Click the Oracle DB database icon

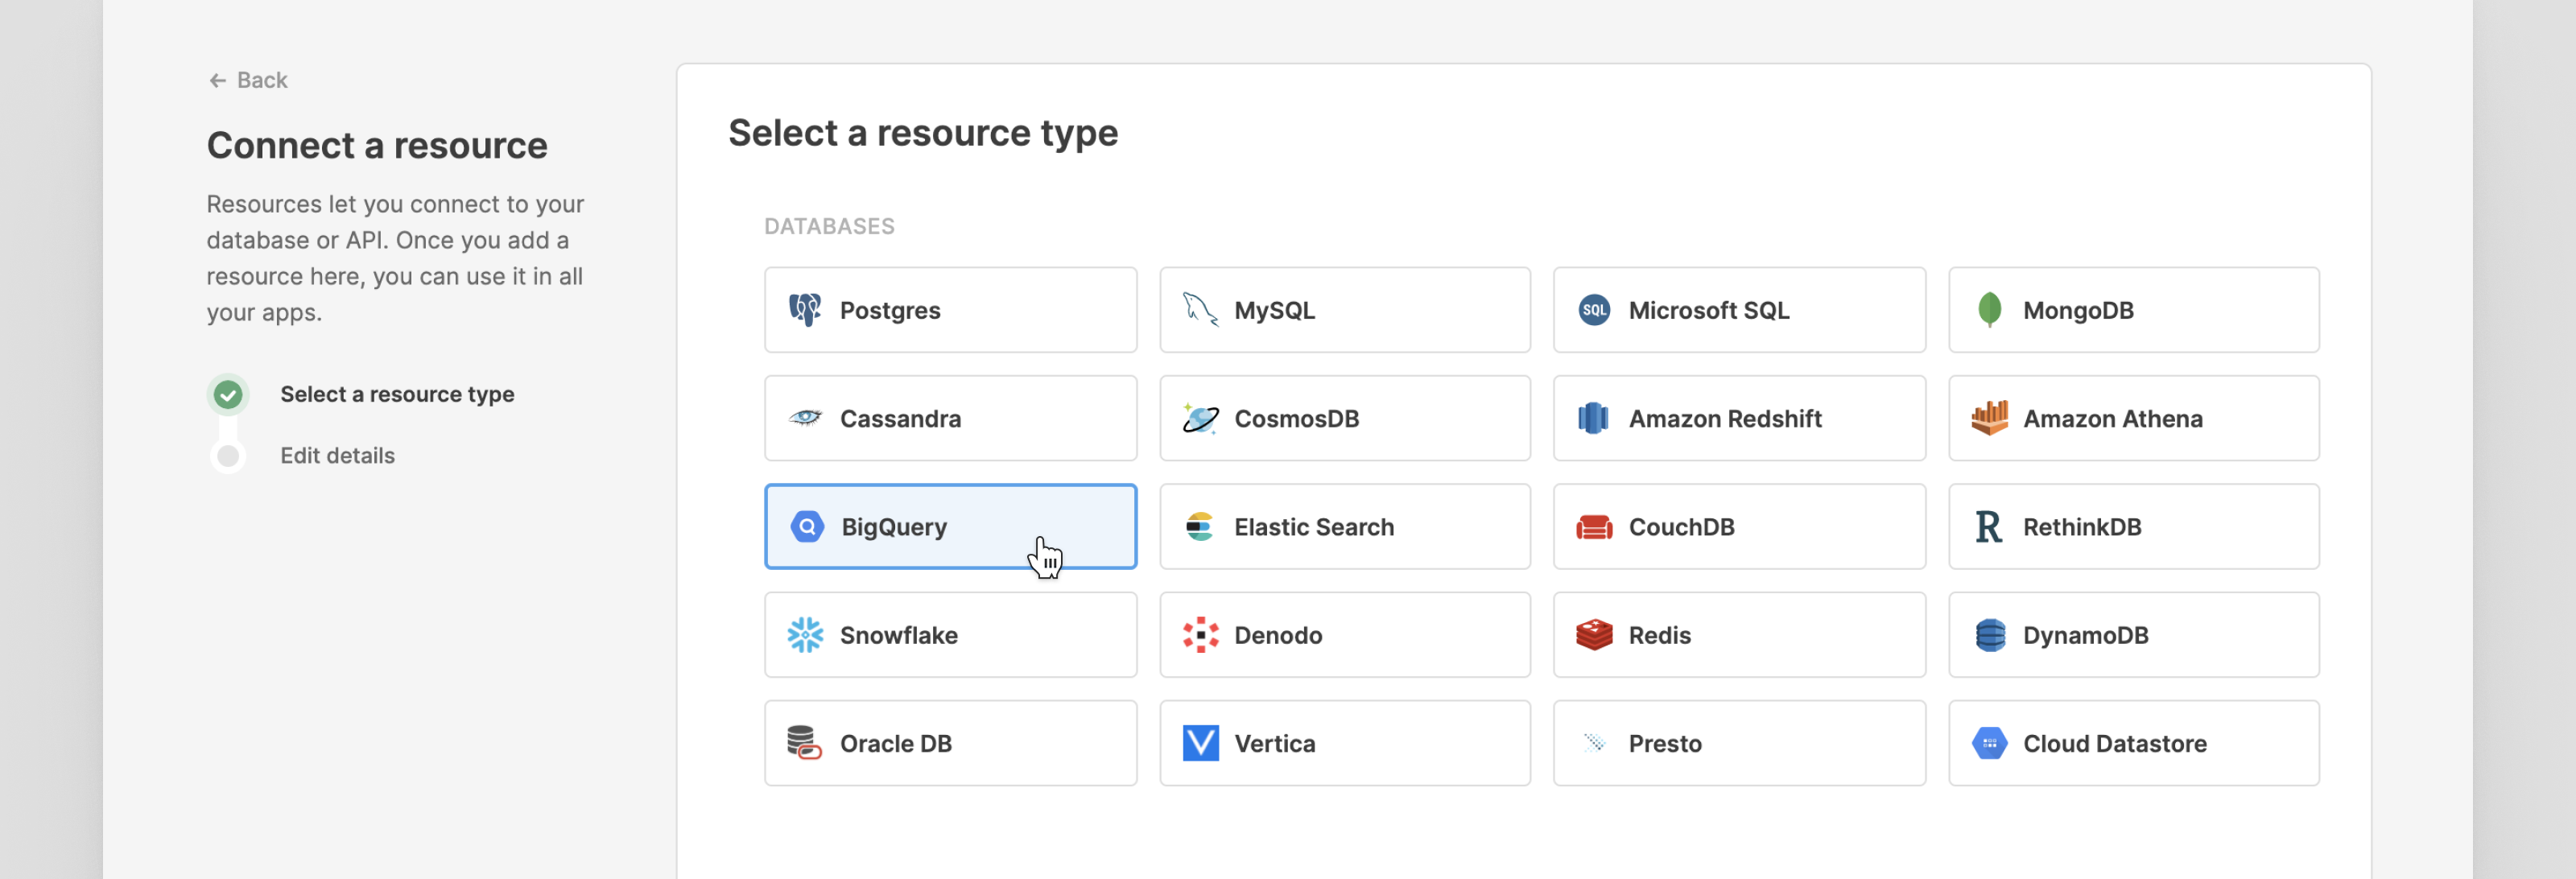[x=804, y=743]
